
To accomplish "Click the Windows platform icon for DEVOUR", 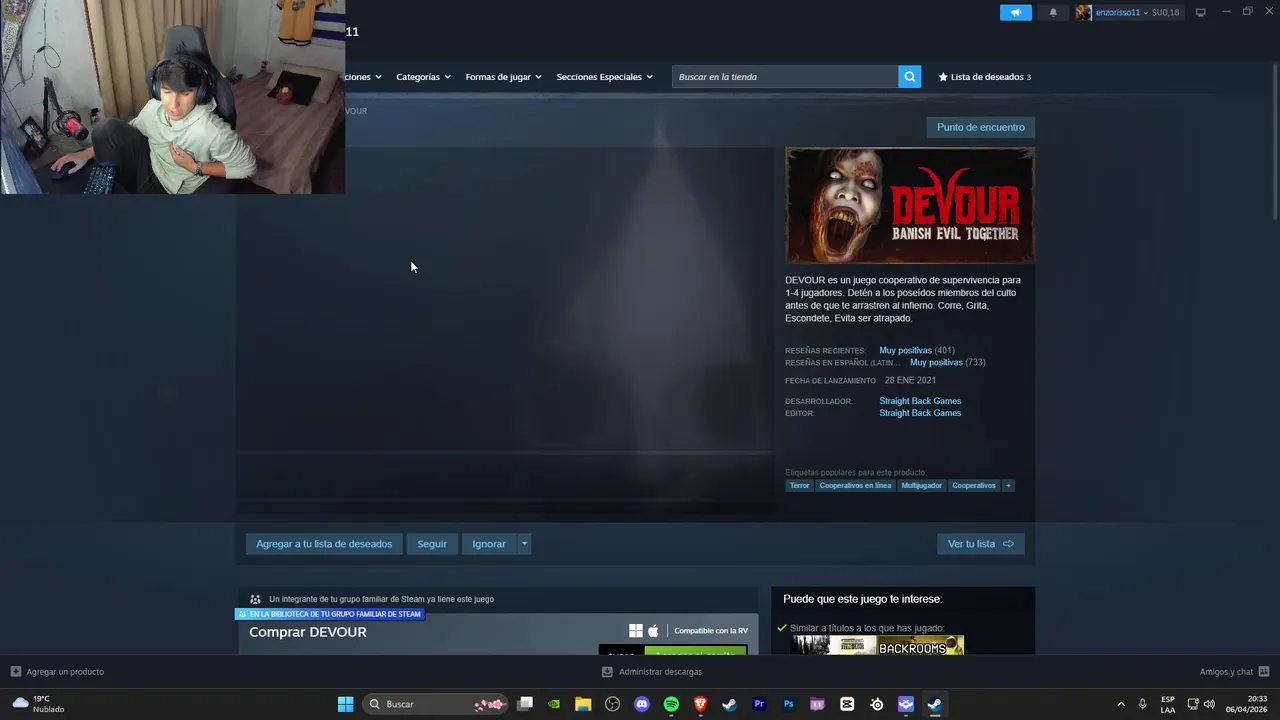I will pos(635,631).
